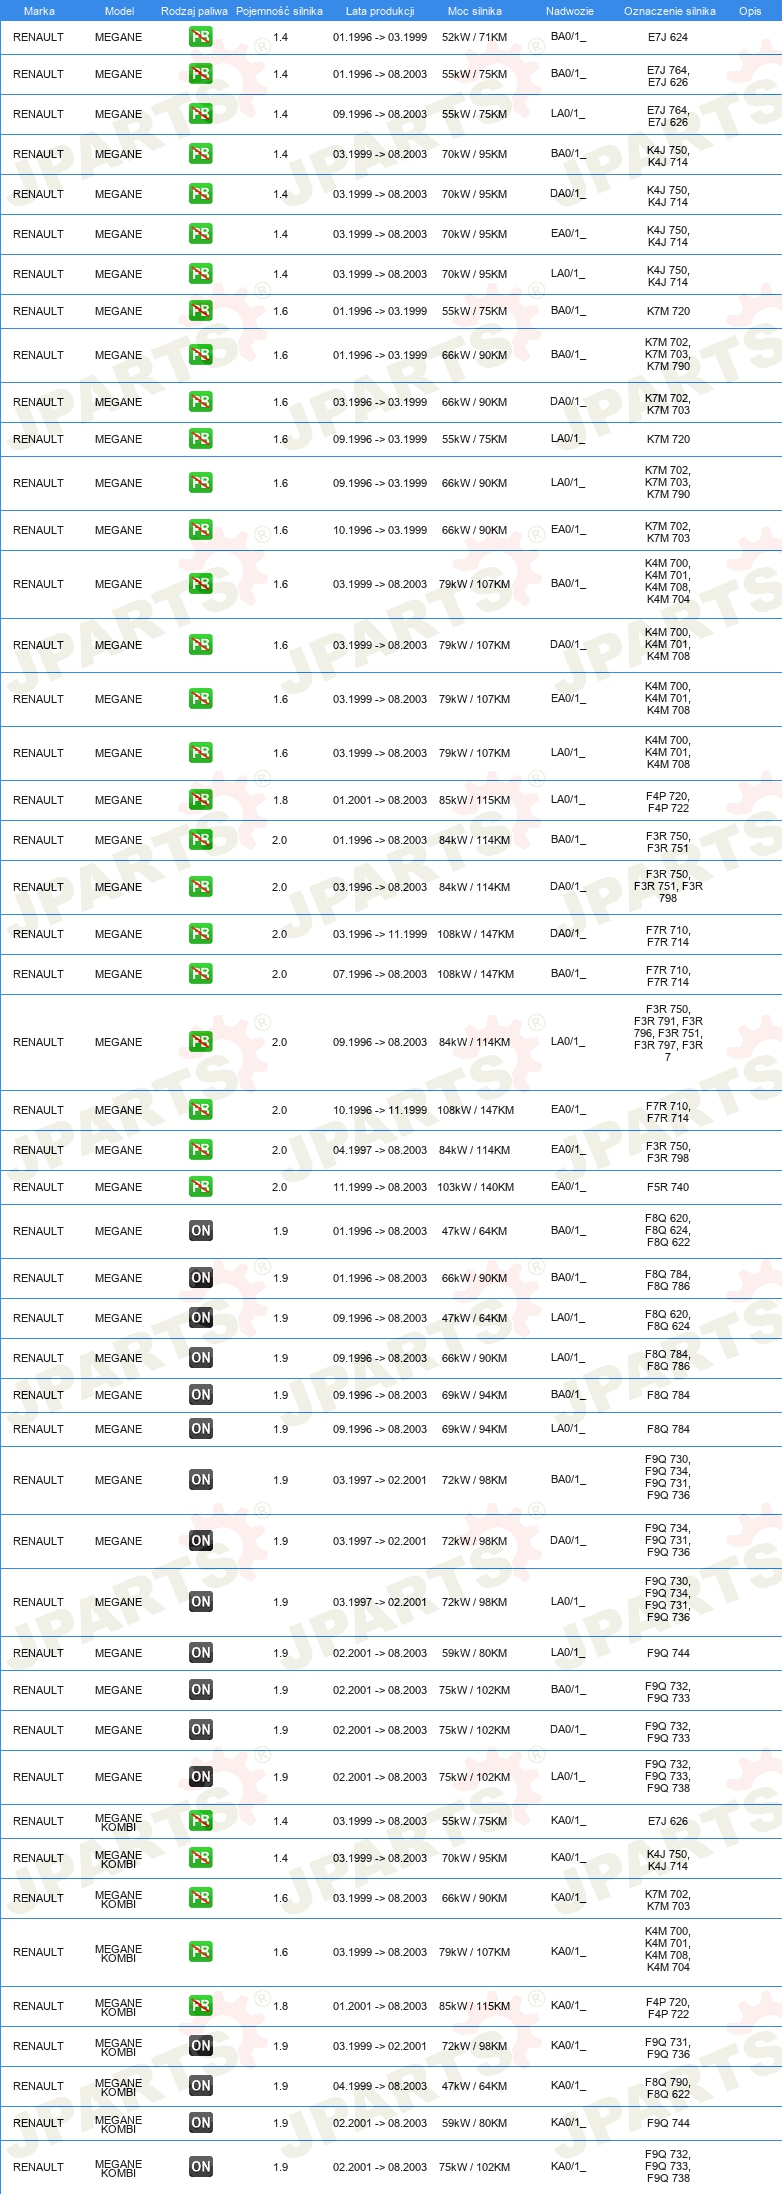Click diesel ON icon in 69kW / 94KM BA0/1_ row

pos(200,1395)
